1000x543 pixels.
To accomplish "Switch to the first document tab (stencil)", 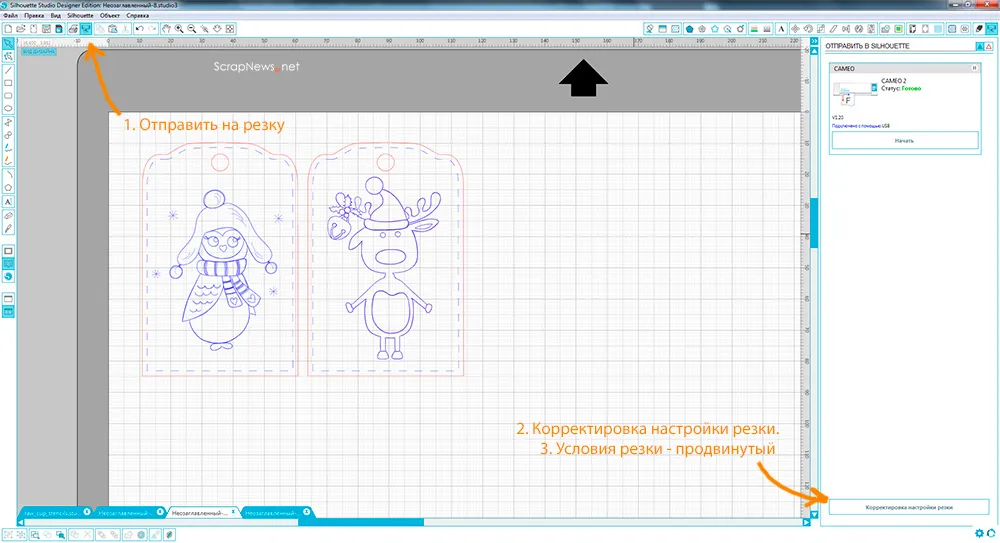I will [x=53, y=512].
